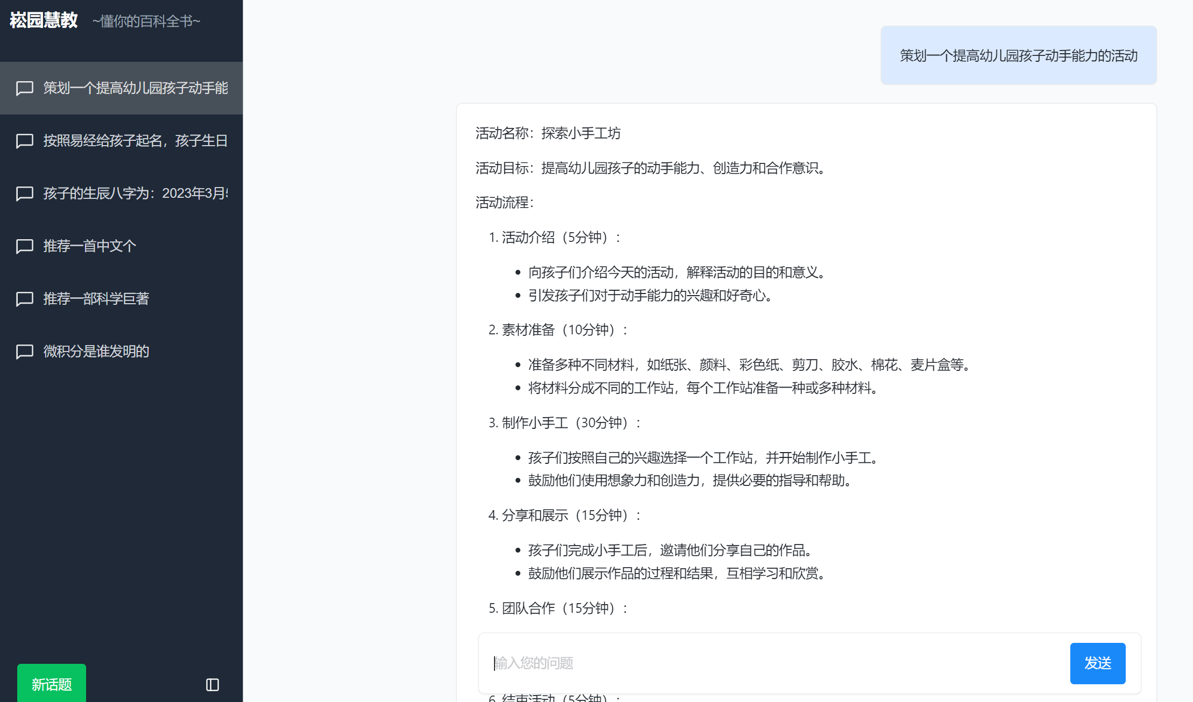Image resolution: width=1193 pixels, height=702 pixels.
Task: Click the chat icon of the 策划幼儿园 conversation
Action: pos(25,88)
